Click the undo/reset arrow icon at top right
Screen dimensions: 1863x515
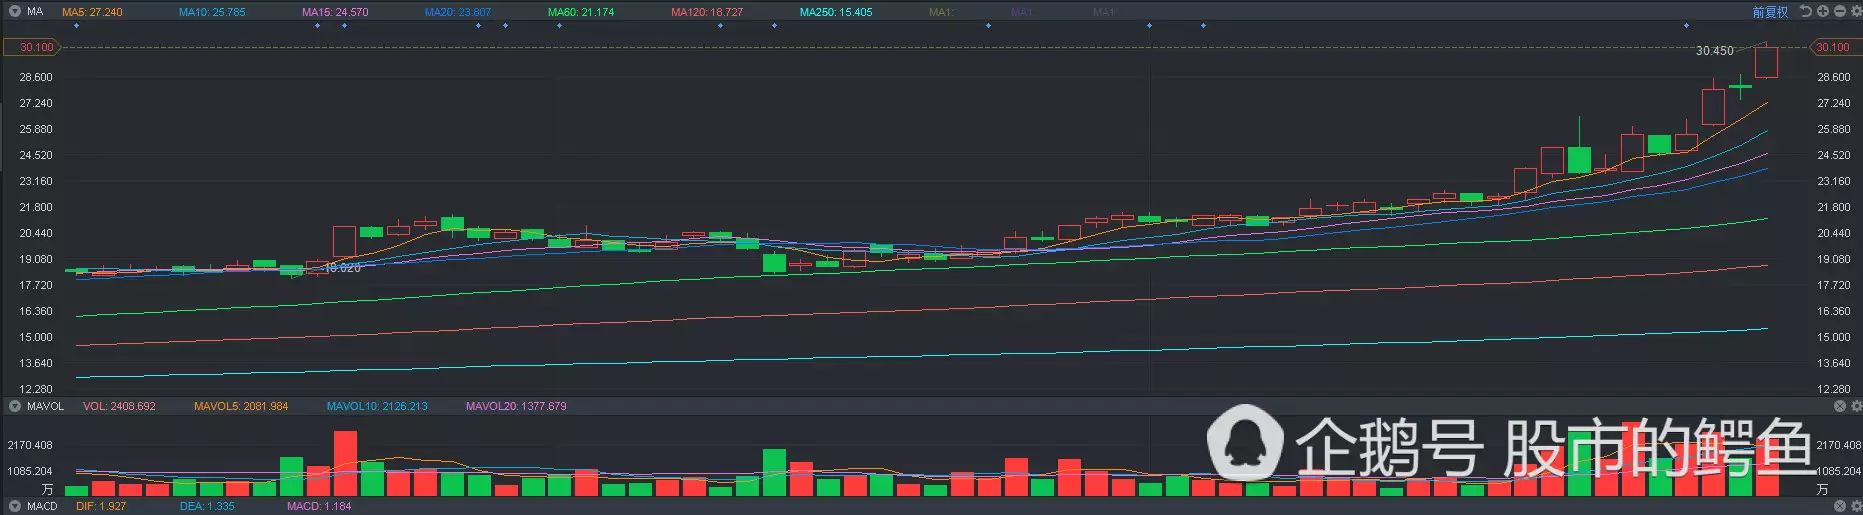[x=1805, y=12]
